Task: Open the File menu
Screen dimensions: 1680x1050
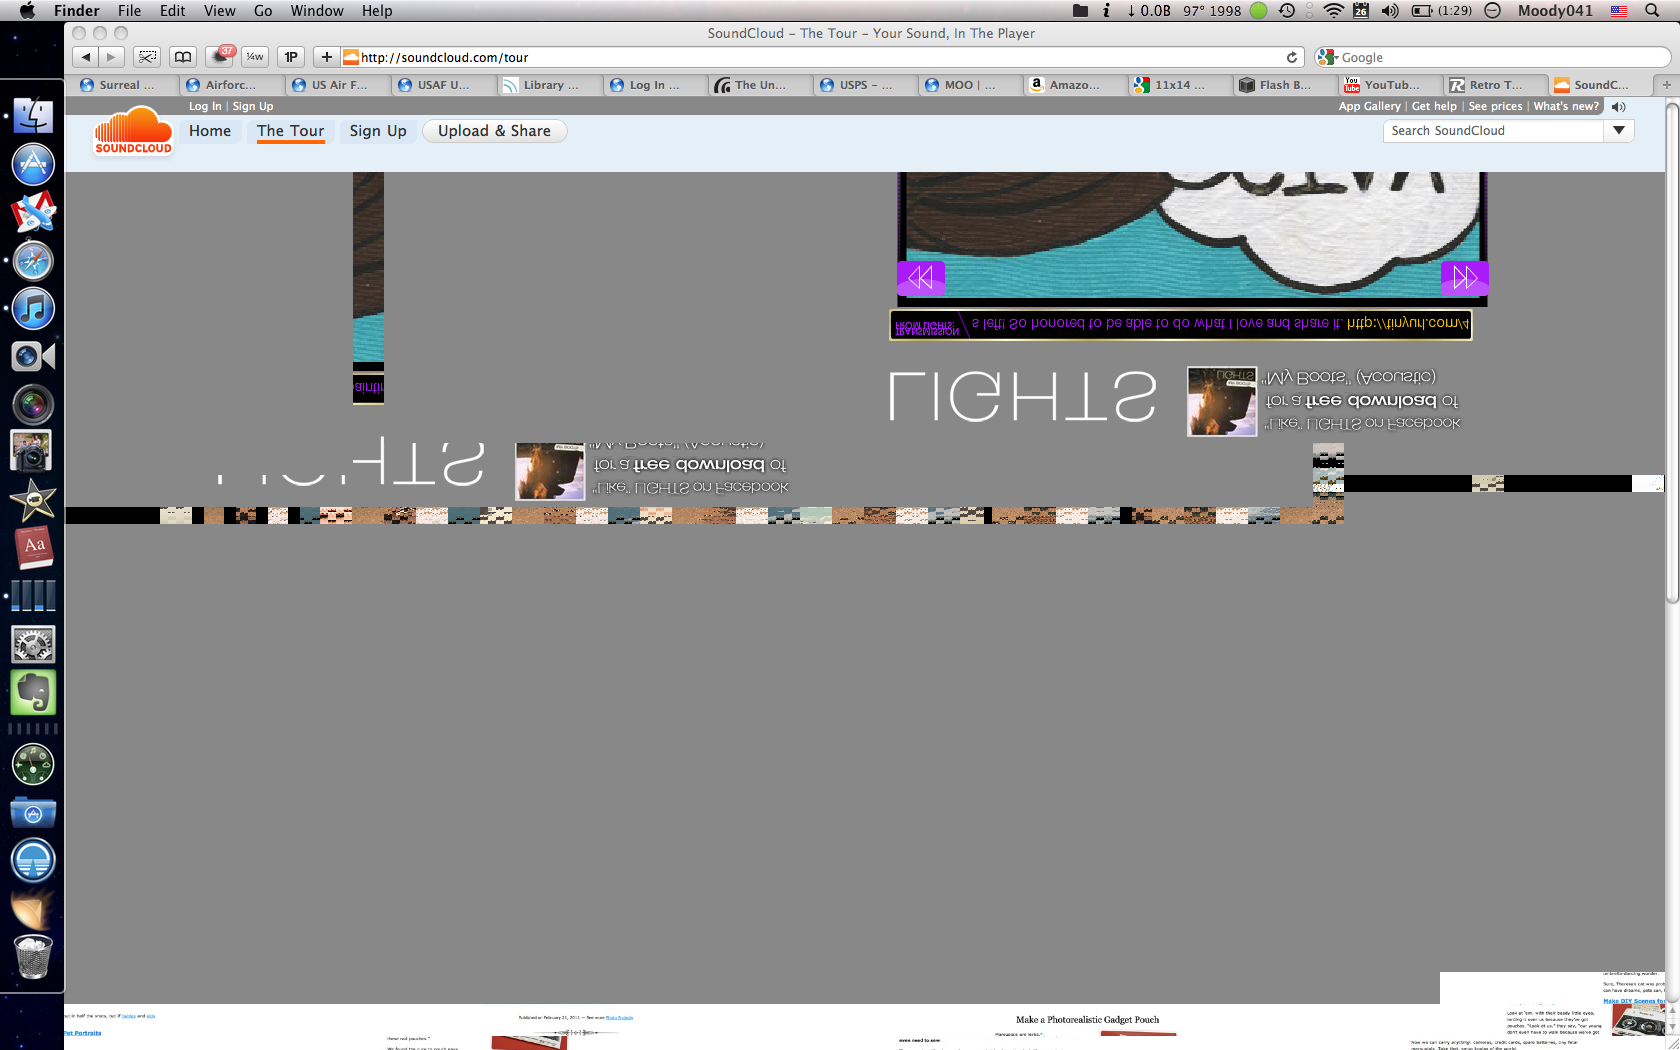Action: coord(129,10)
